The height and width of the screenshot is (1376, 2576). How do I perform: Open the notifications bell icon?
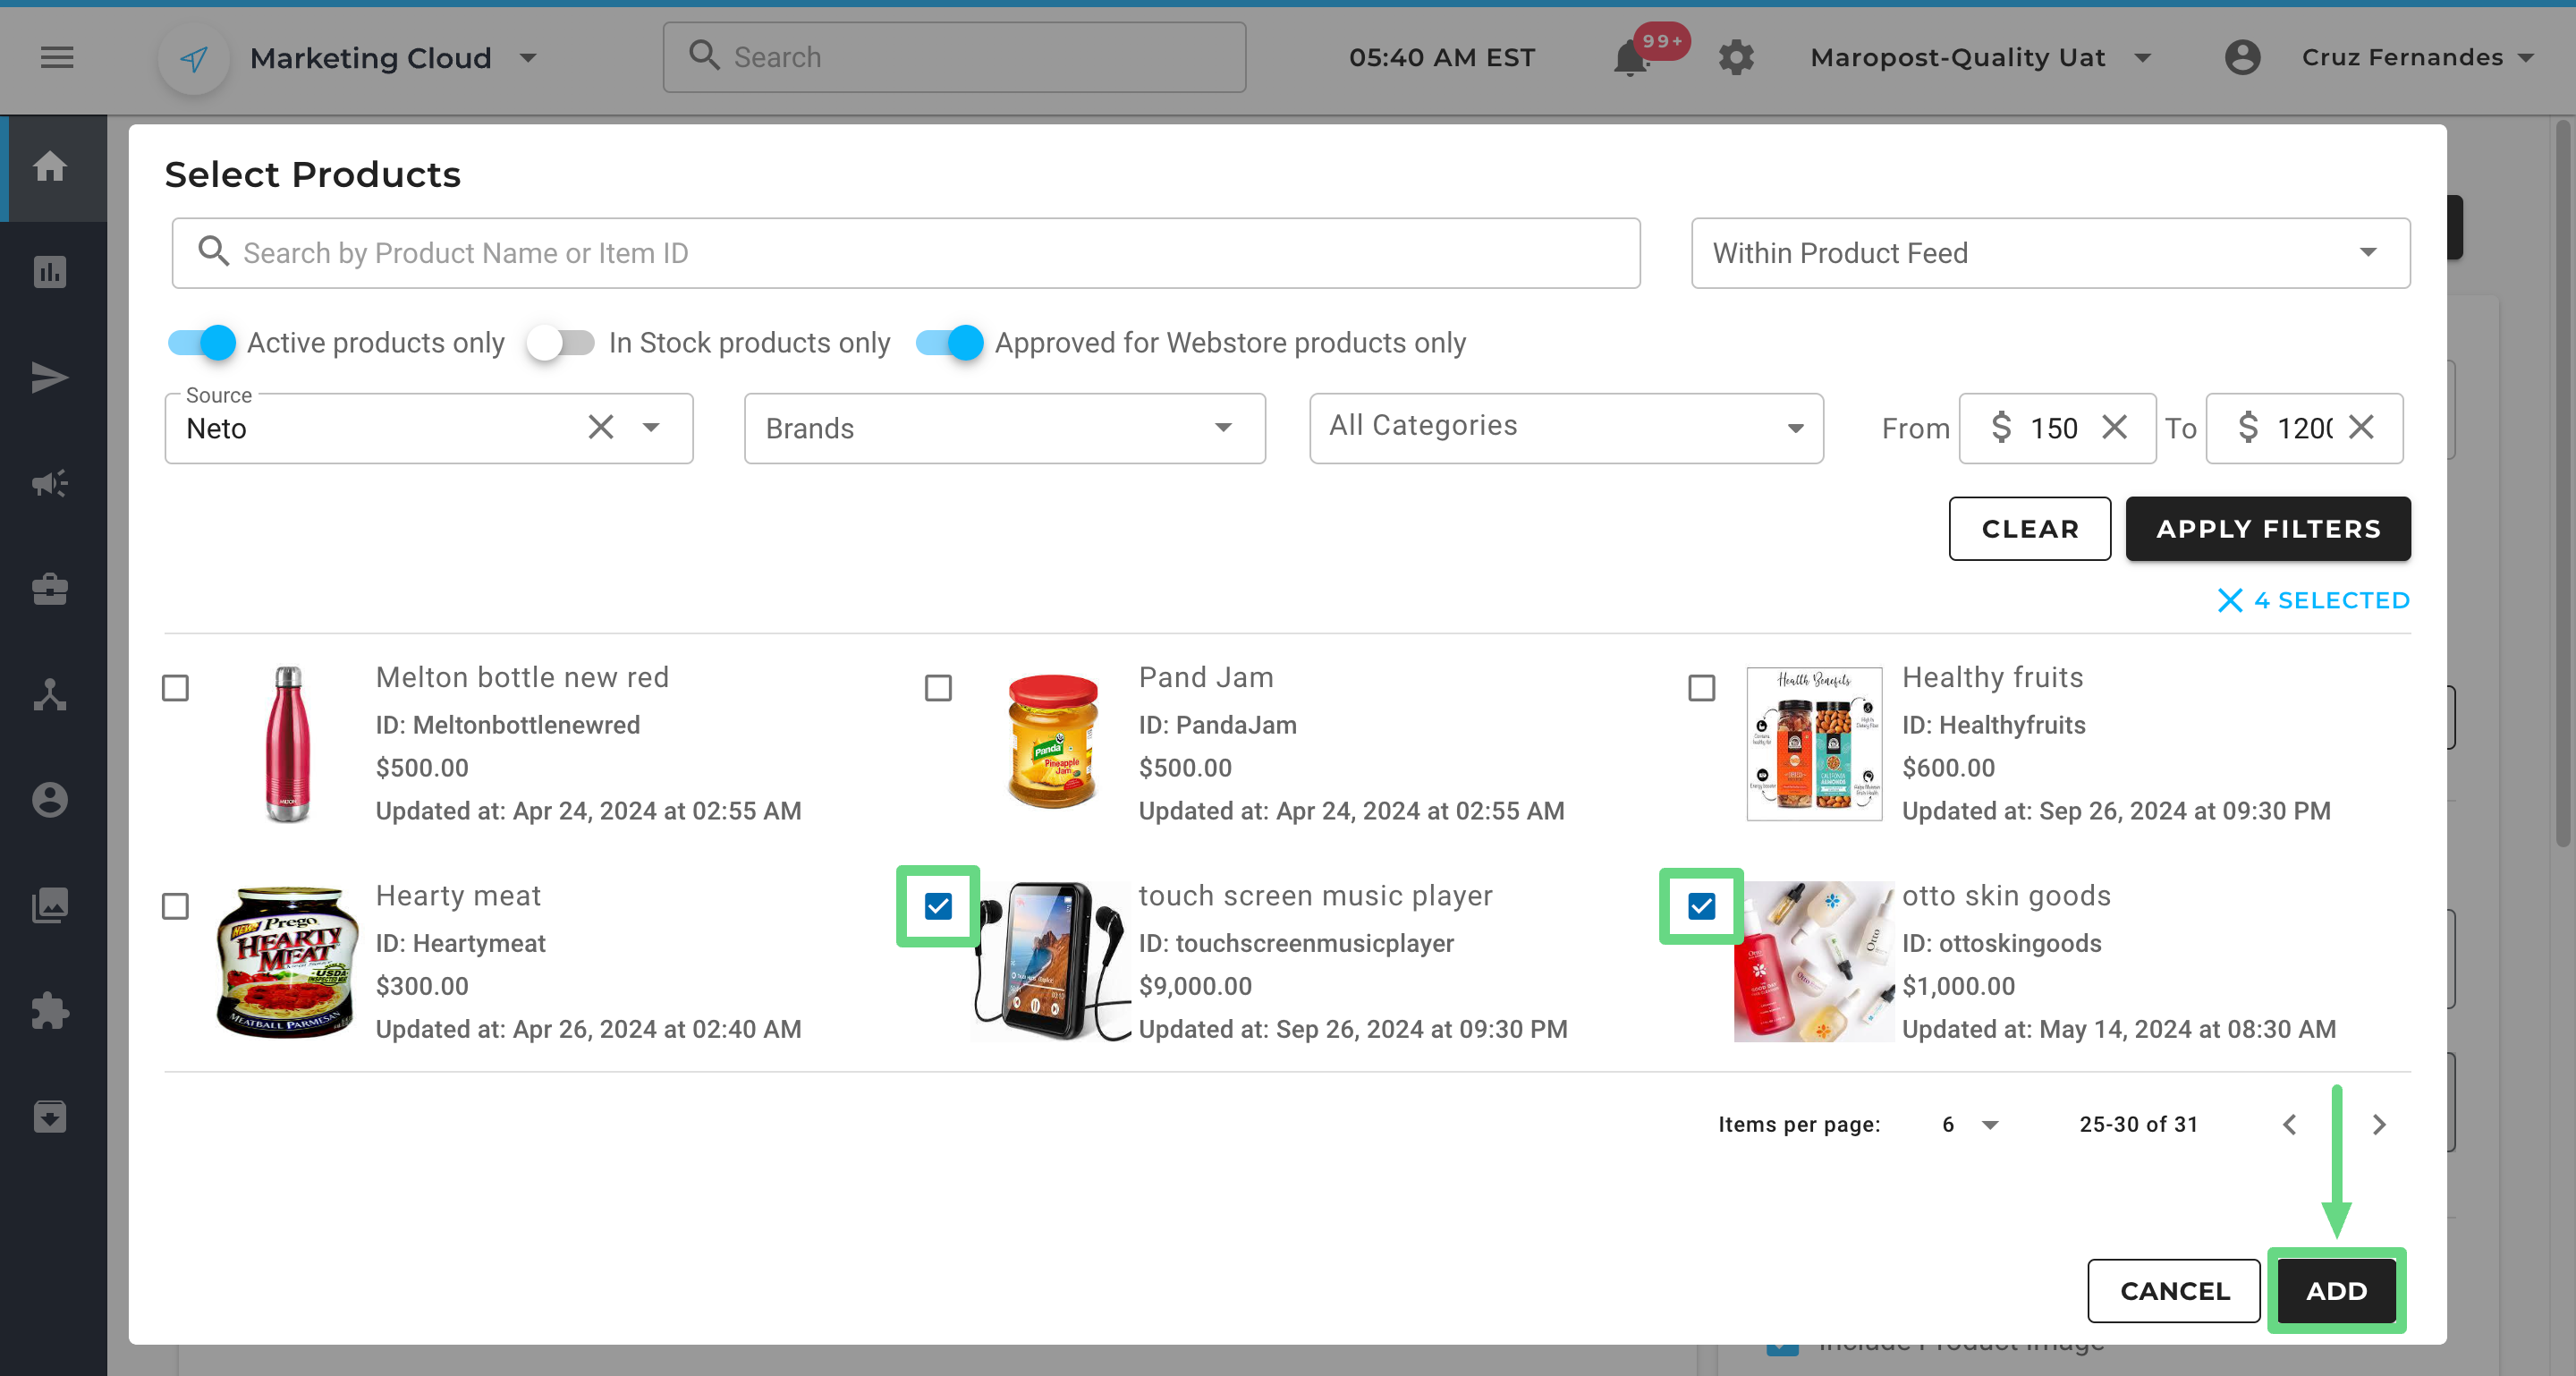point(1630,58)
